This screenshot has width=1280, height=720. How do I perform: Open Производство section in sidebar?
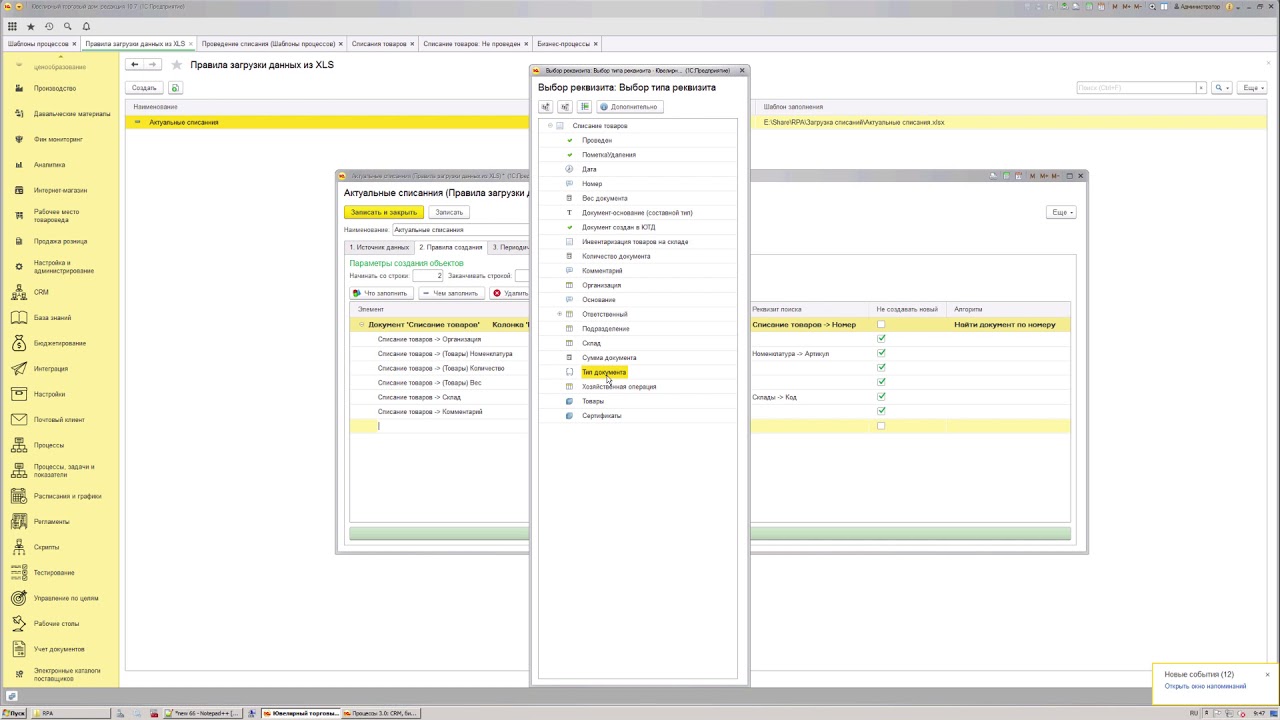tap(55, 88)
